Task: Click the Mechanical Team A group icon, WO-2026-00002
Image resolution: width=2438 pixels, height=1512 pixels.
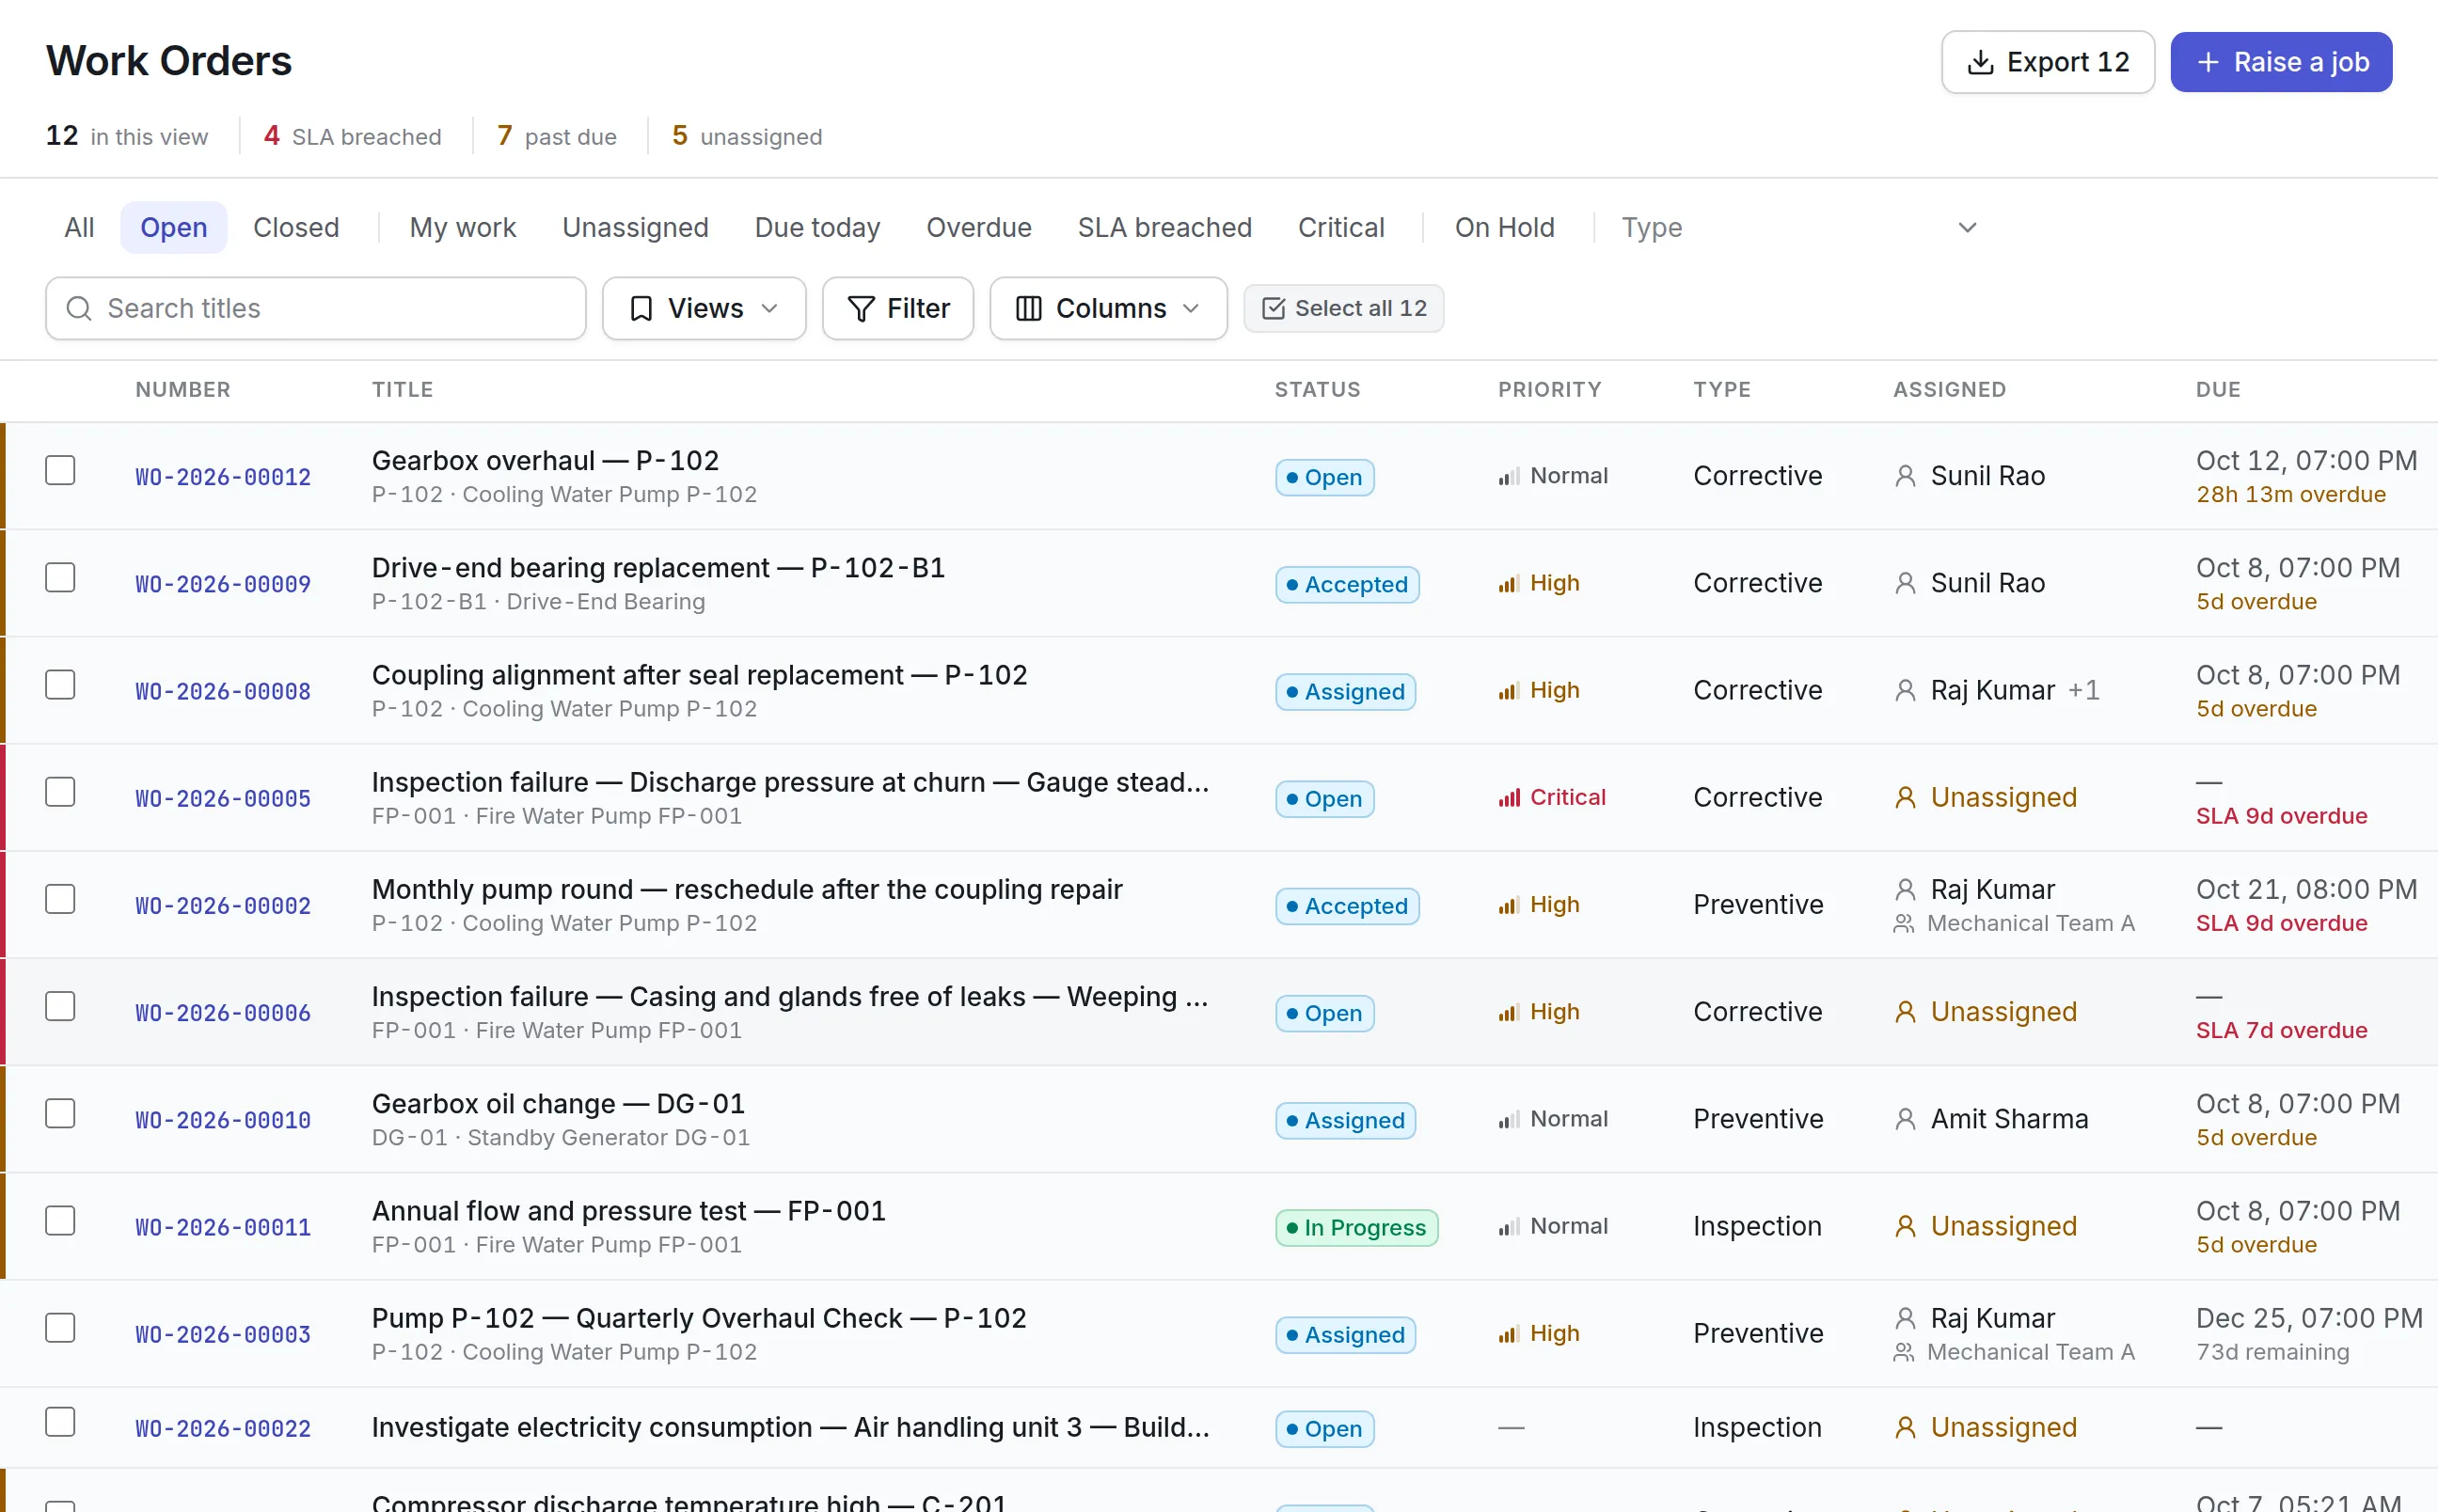Action: (1904, 924)
